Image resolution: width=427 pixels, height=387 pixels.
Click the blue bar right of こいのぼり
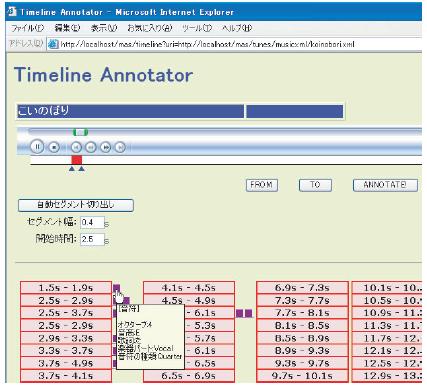pyautogui.click(x=295, y=111)
